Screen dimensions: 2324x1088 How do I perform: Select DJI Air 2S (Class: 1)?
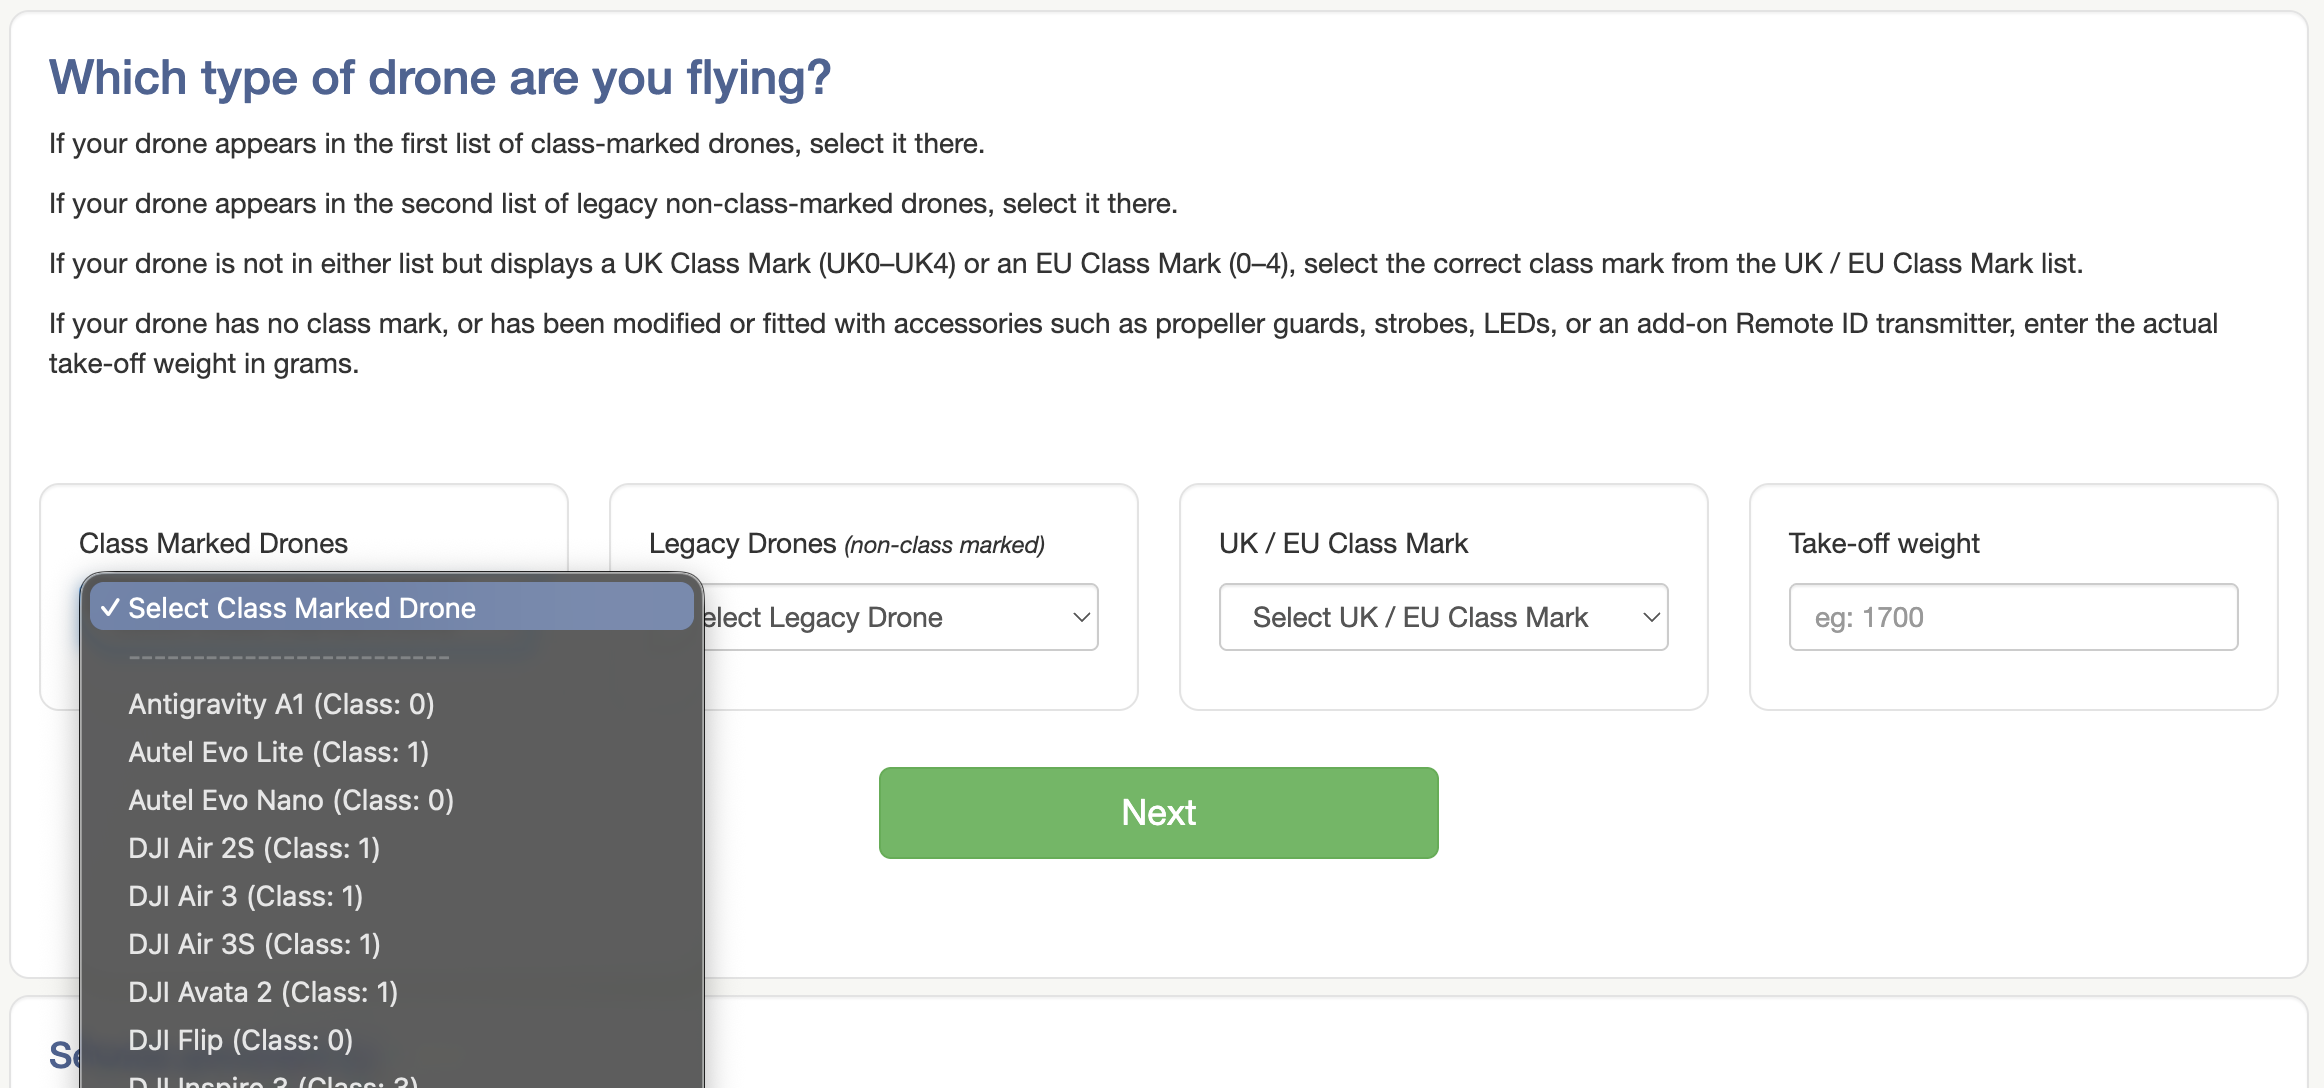coord(254,848)
